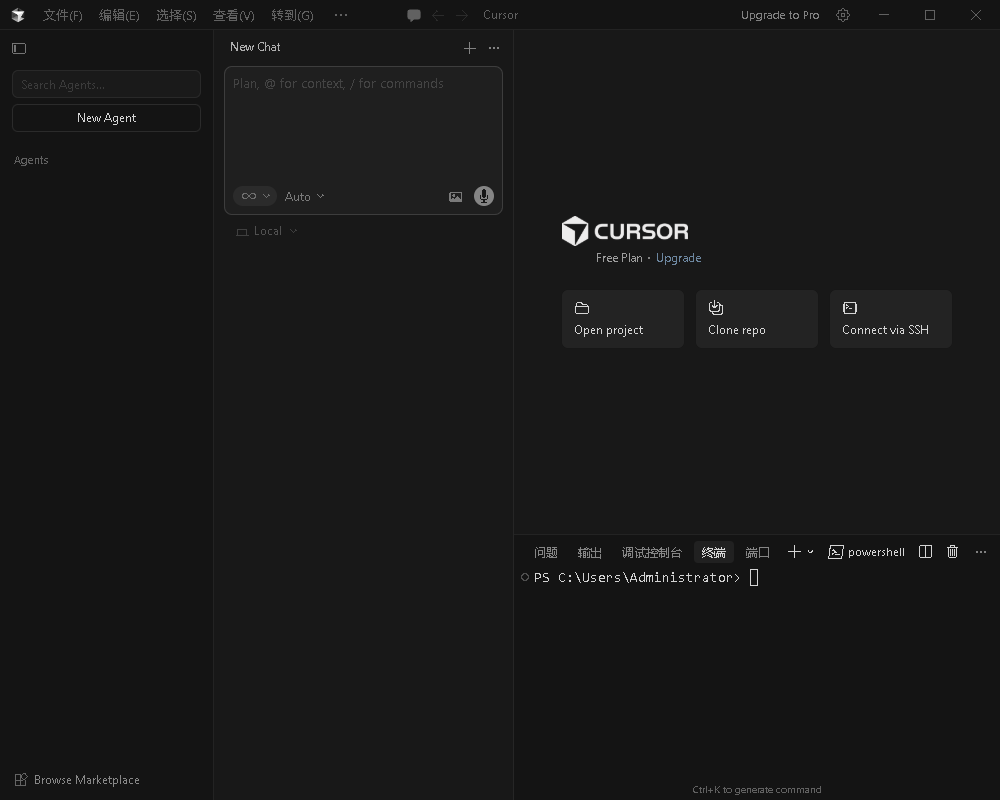Click the chat bubble icon in title bar
The width and height of the screenshot is (1000, 800).
coord(414,15)
